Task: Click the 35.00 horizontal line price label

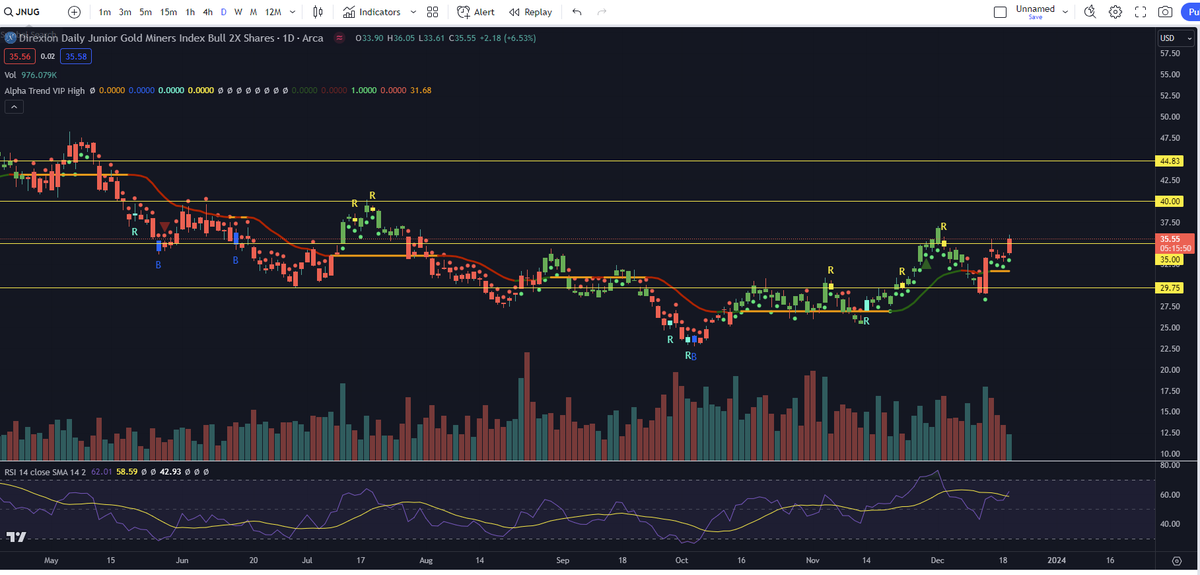Action: click(x=1169, y=259)
